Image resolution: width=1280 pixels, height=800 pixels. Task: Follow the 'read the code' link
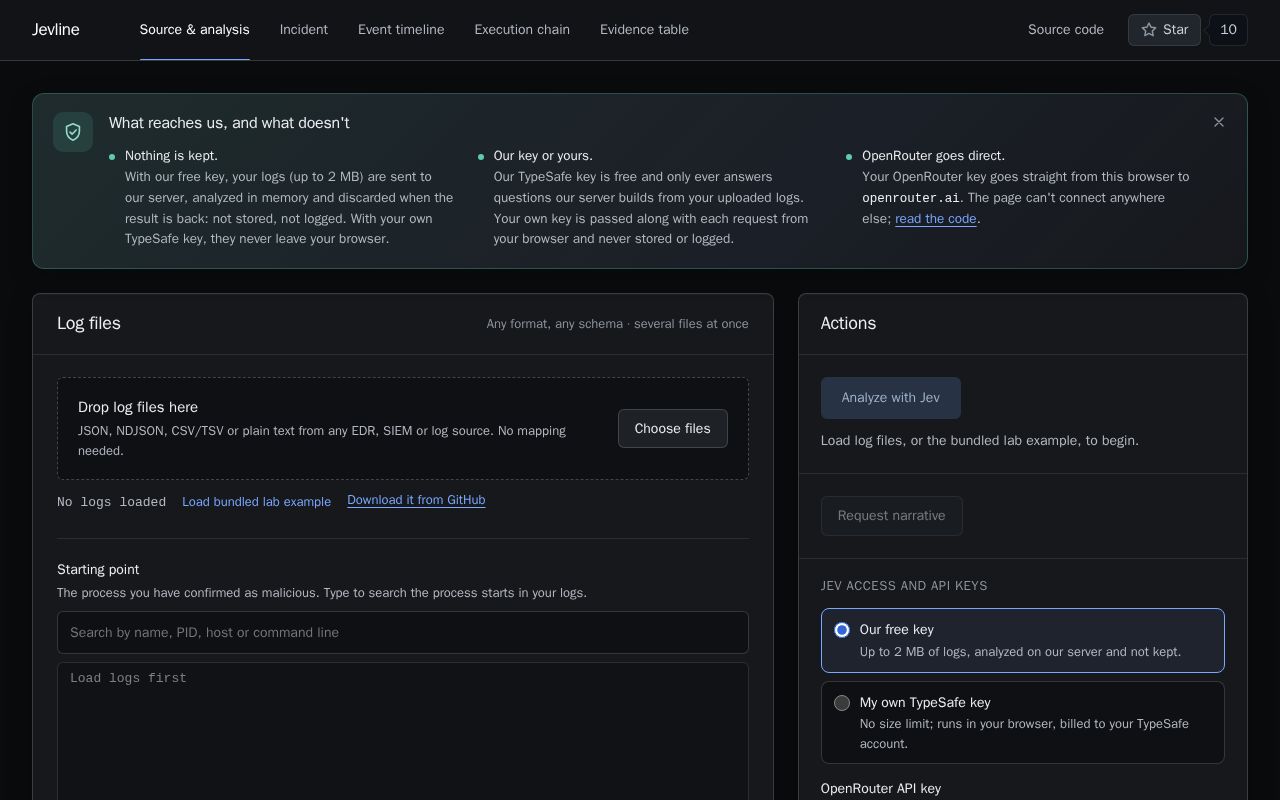(x=935, y=219)
